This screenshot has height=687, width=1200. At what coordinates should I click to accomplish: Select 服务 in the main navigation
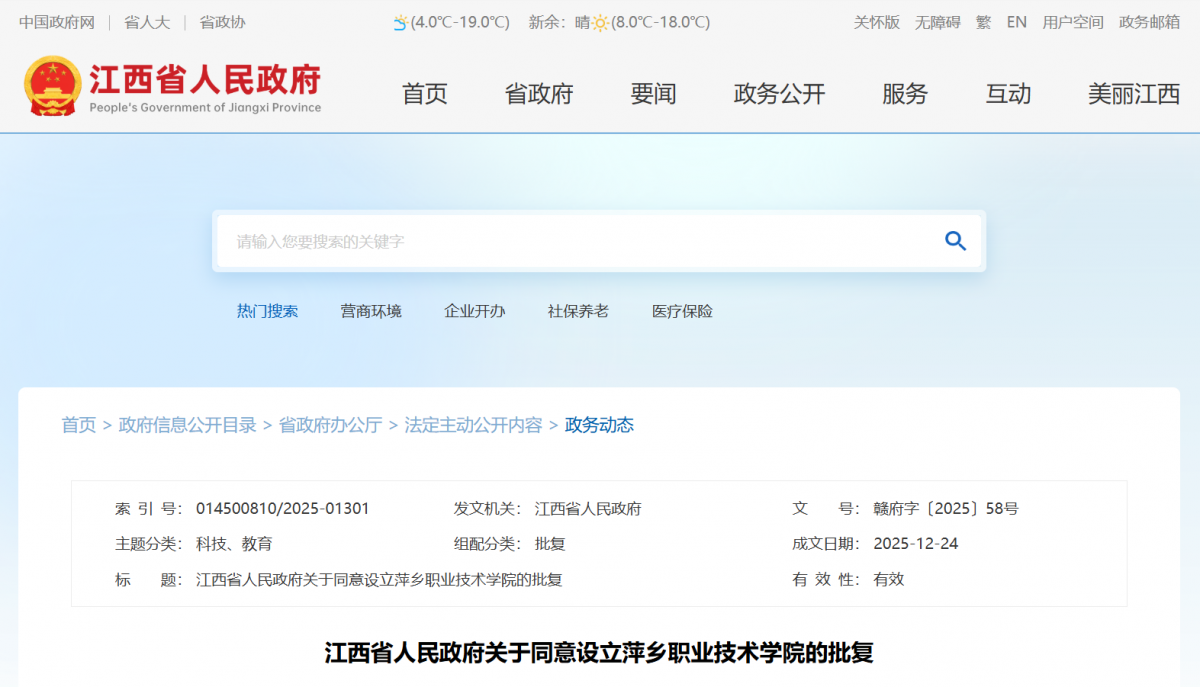tap(905, 94)
